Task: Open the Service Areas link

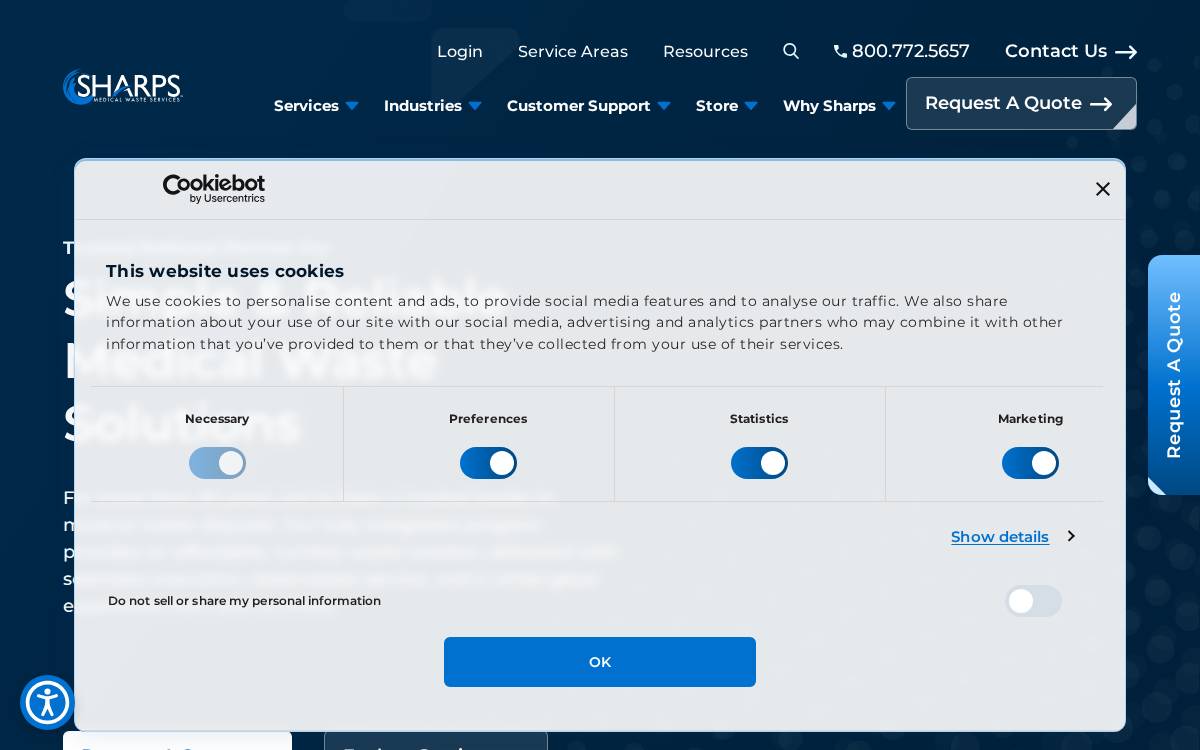Action: (573, 51)
